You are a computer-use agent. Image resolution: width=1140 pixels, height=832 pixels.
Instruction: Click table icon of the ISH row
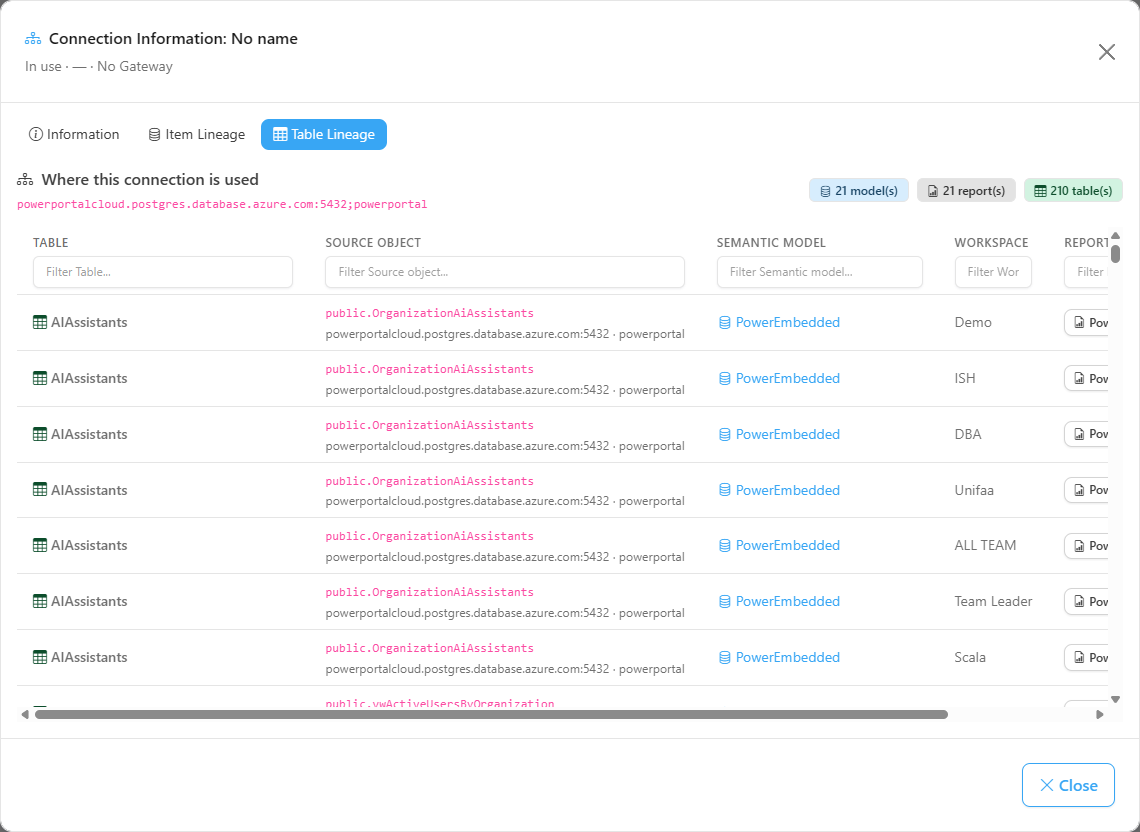tap(40, 378)
